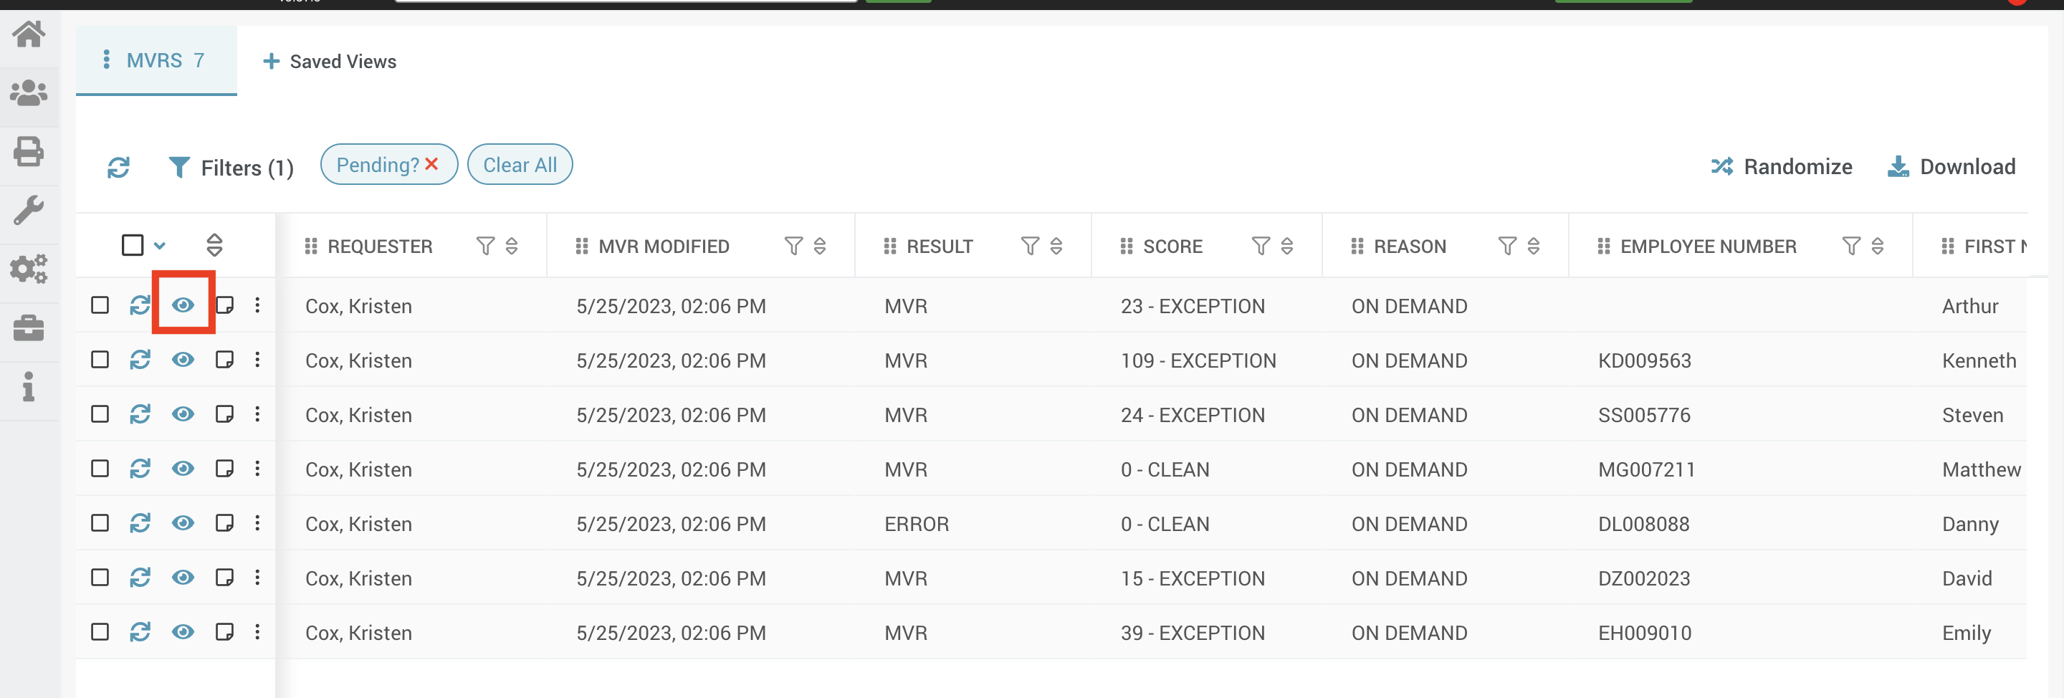Expand the select-all dropdown chevron
This screenshot has height=698, width=2064.
[x=160, y=246]
